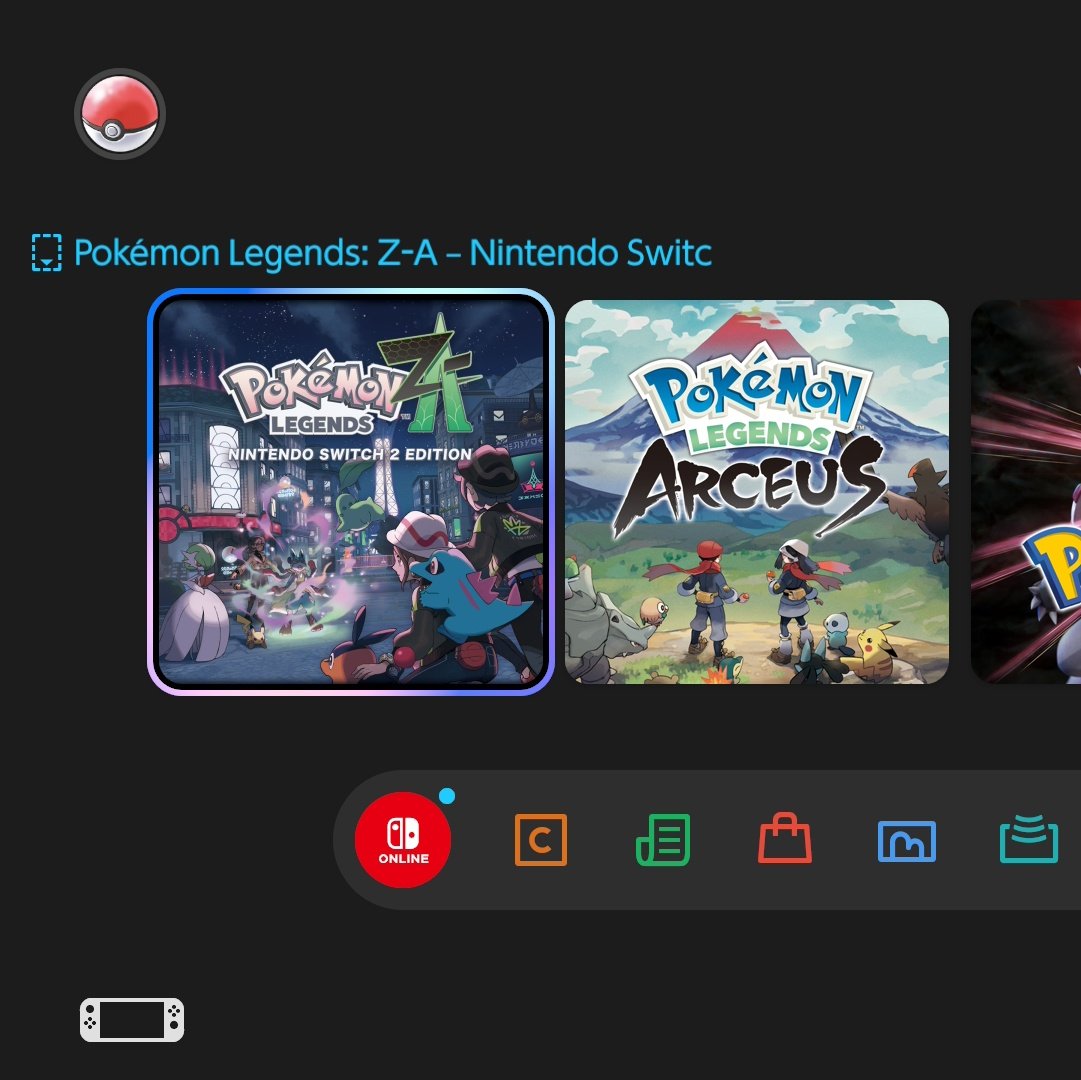This screenshot has height=1080, width=1081.
Task: Open the teal GameShare icon
Action: point(1029,839)
